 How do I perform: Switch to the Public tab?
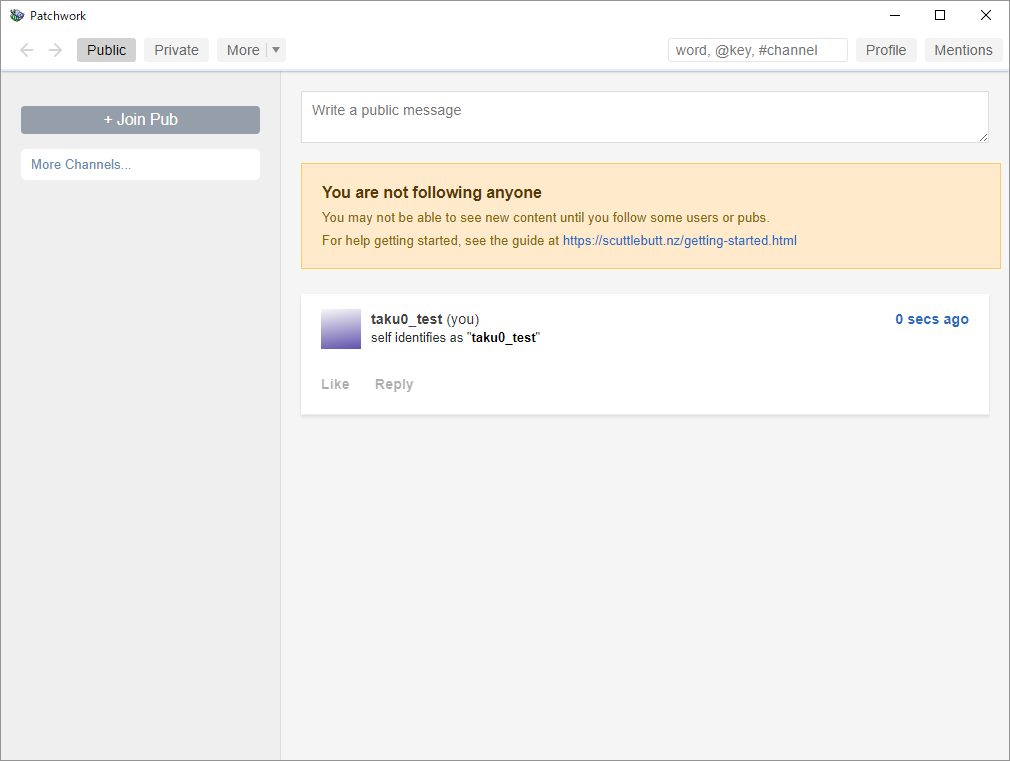point(106,50)
